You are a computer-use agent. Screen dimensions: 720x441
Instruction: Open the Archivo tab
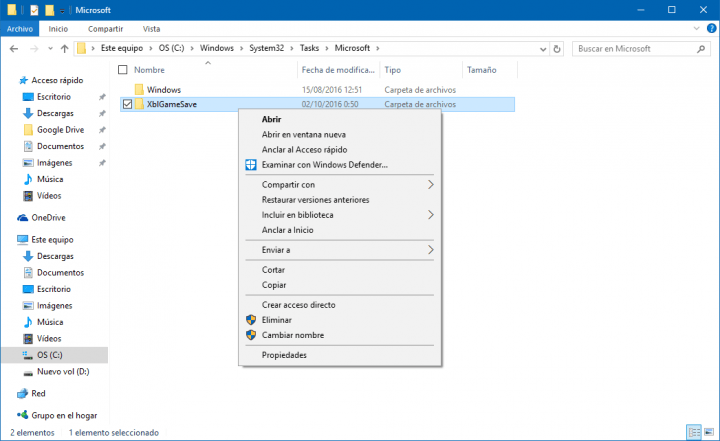(x=20, y=28)
